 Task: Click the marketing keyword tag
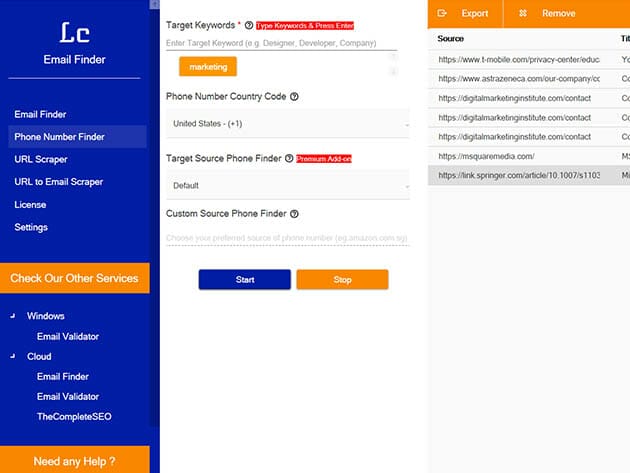click(x=207, y=67)
